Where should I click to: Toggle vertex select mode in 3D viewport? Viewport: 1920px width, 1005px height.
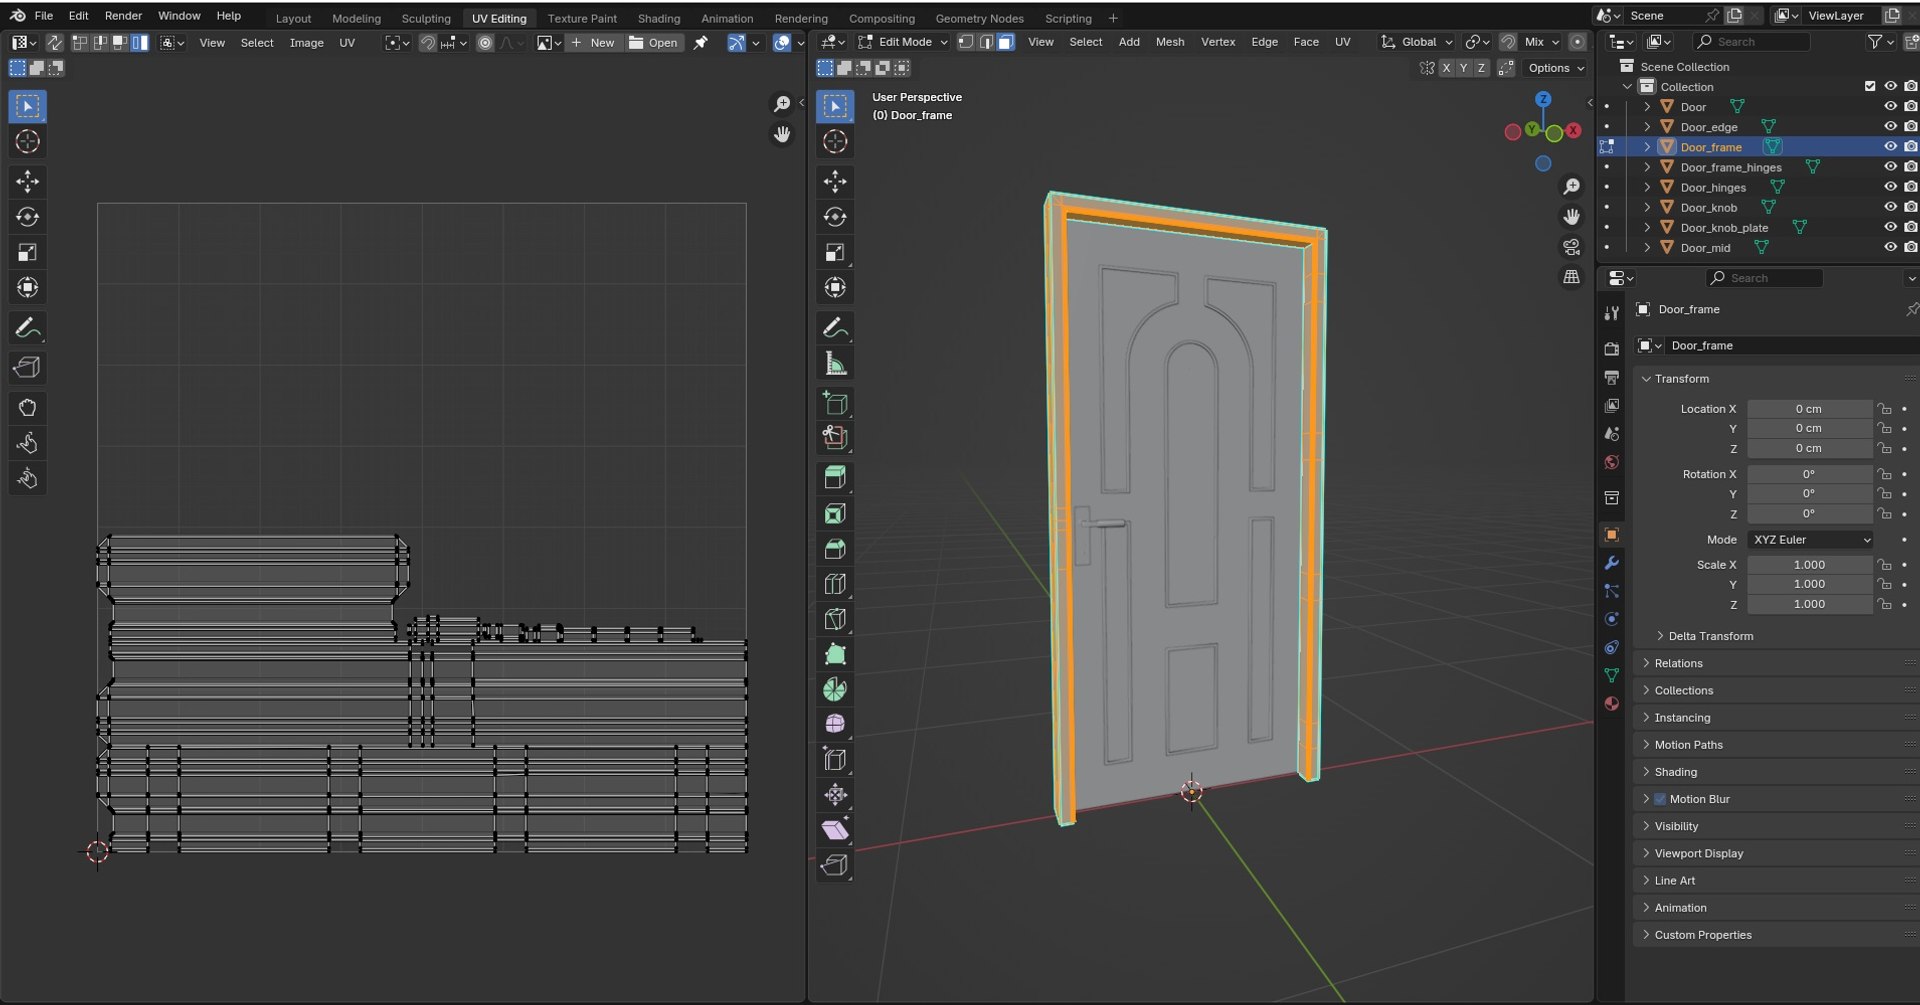coord(965,42)
